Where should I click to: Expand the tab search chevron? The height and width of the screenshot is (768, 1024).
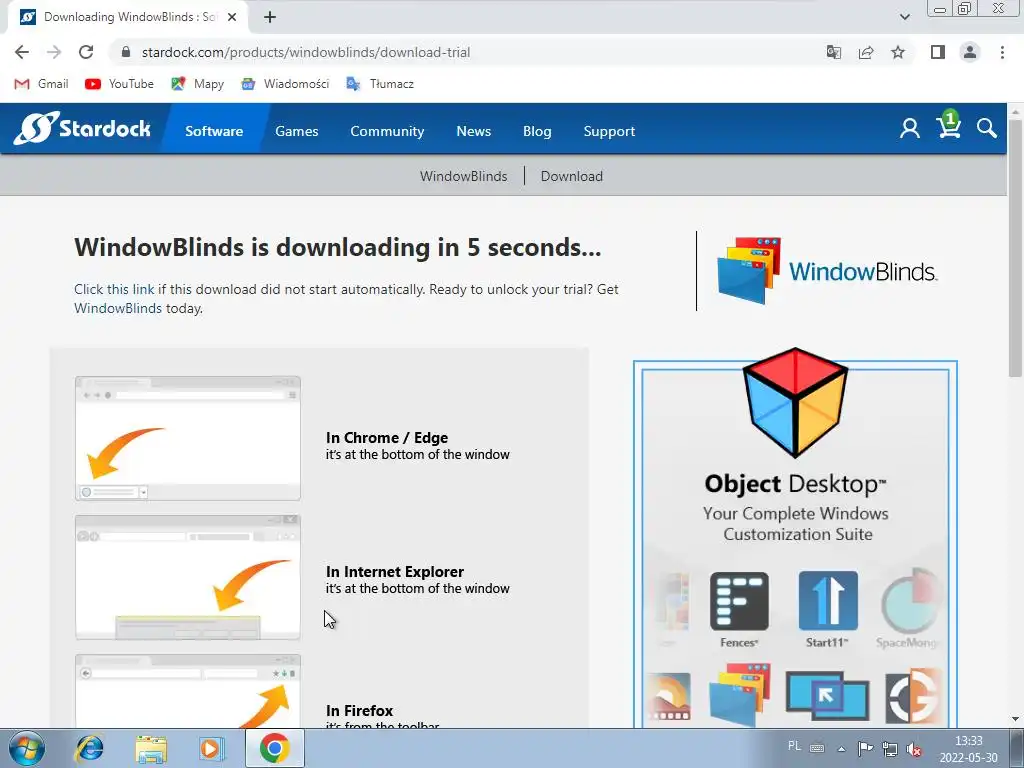[904, 17]
